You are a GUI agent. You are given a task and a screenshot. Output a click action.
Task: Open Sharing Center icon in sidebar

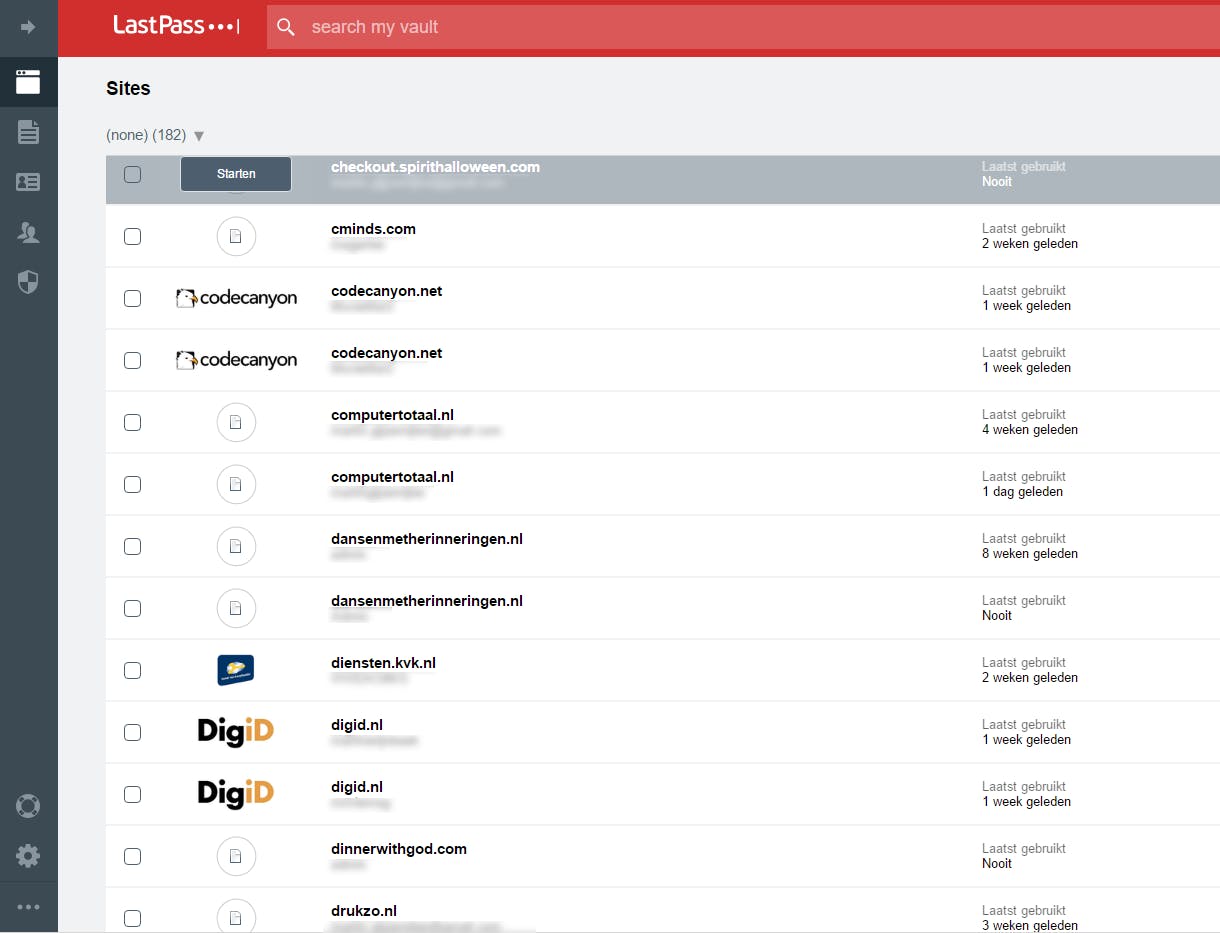click(28, 233)
